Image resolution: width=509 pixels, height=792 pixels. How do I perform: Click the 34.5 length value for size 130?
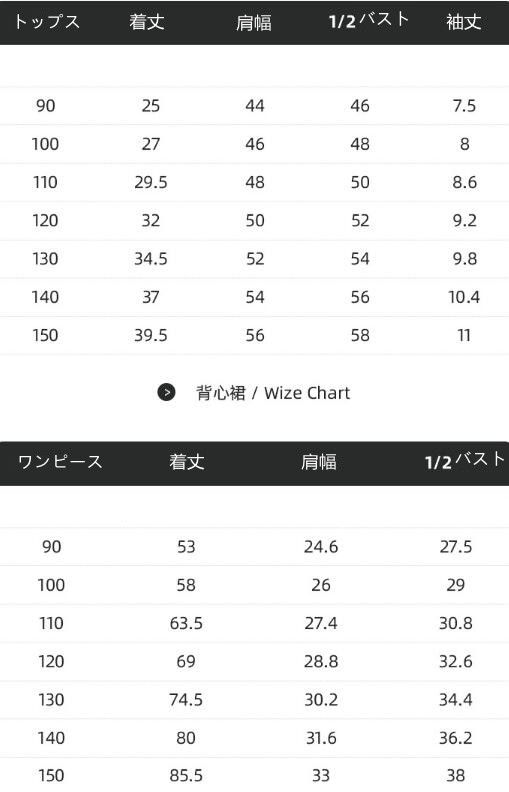tap(150, 259)
